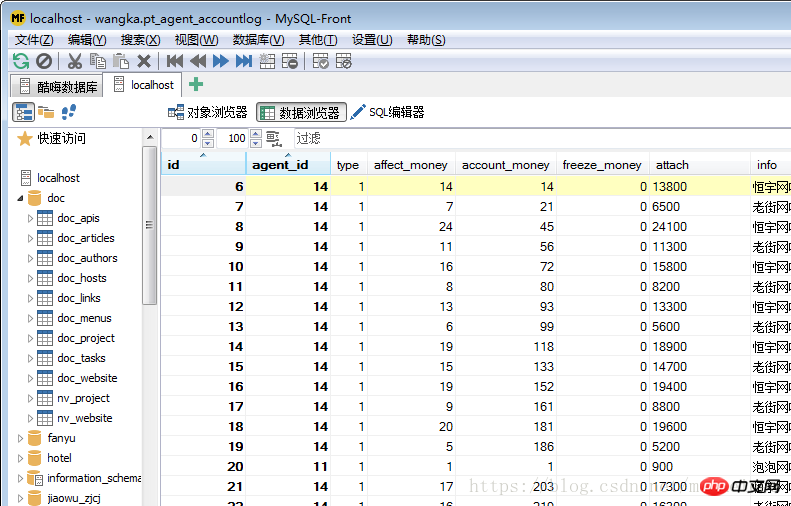
Task: Open the SQL编辑器 editor
Action: tap(388, 113)
